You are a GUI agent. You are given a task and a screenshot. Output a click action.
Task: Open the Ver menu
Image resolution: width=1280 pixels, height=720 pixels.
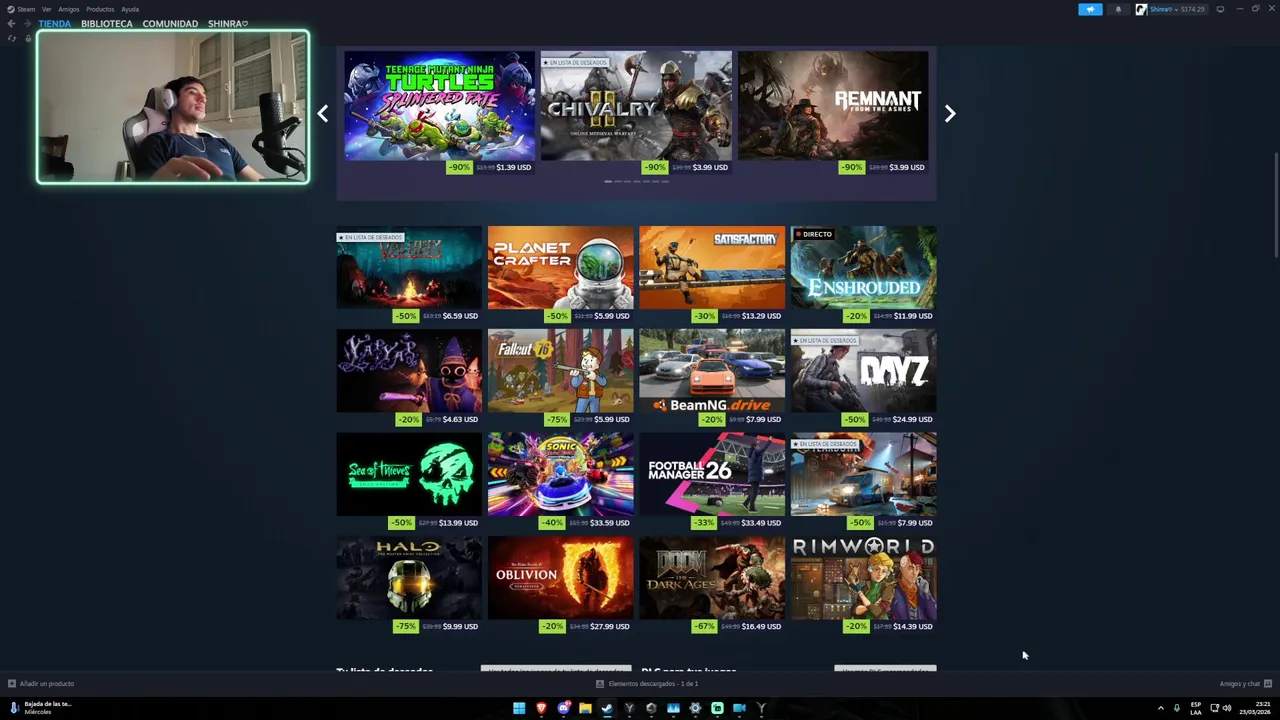click(x=46, y=9)
